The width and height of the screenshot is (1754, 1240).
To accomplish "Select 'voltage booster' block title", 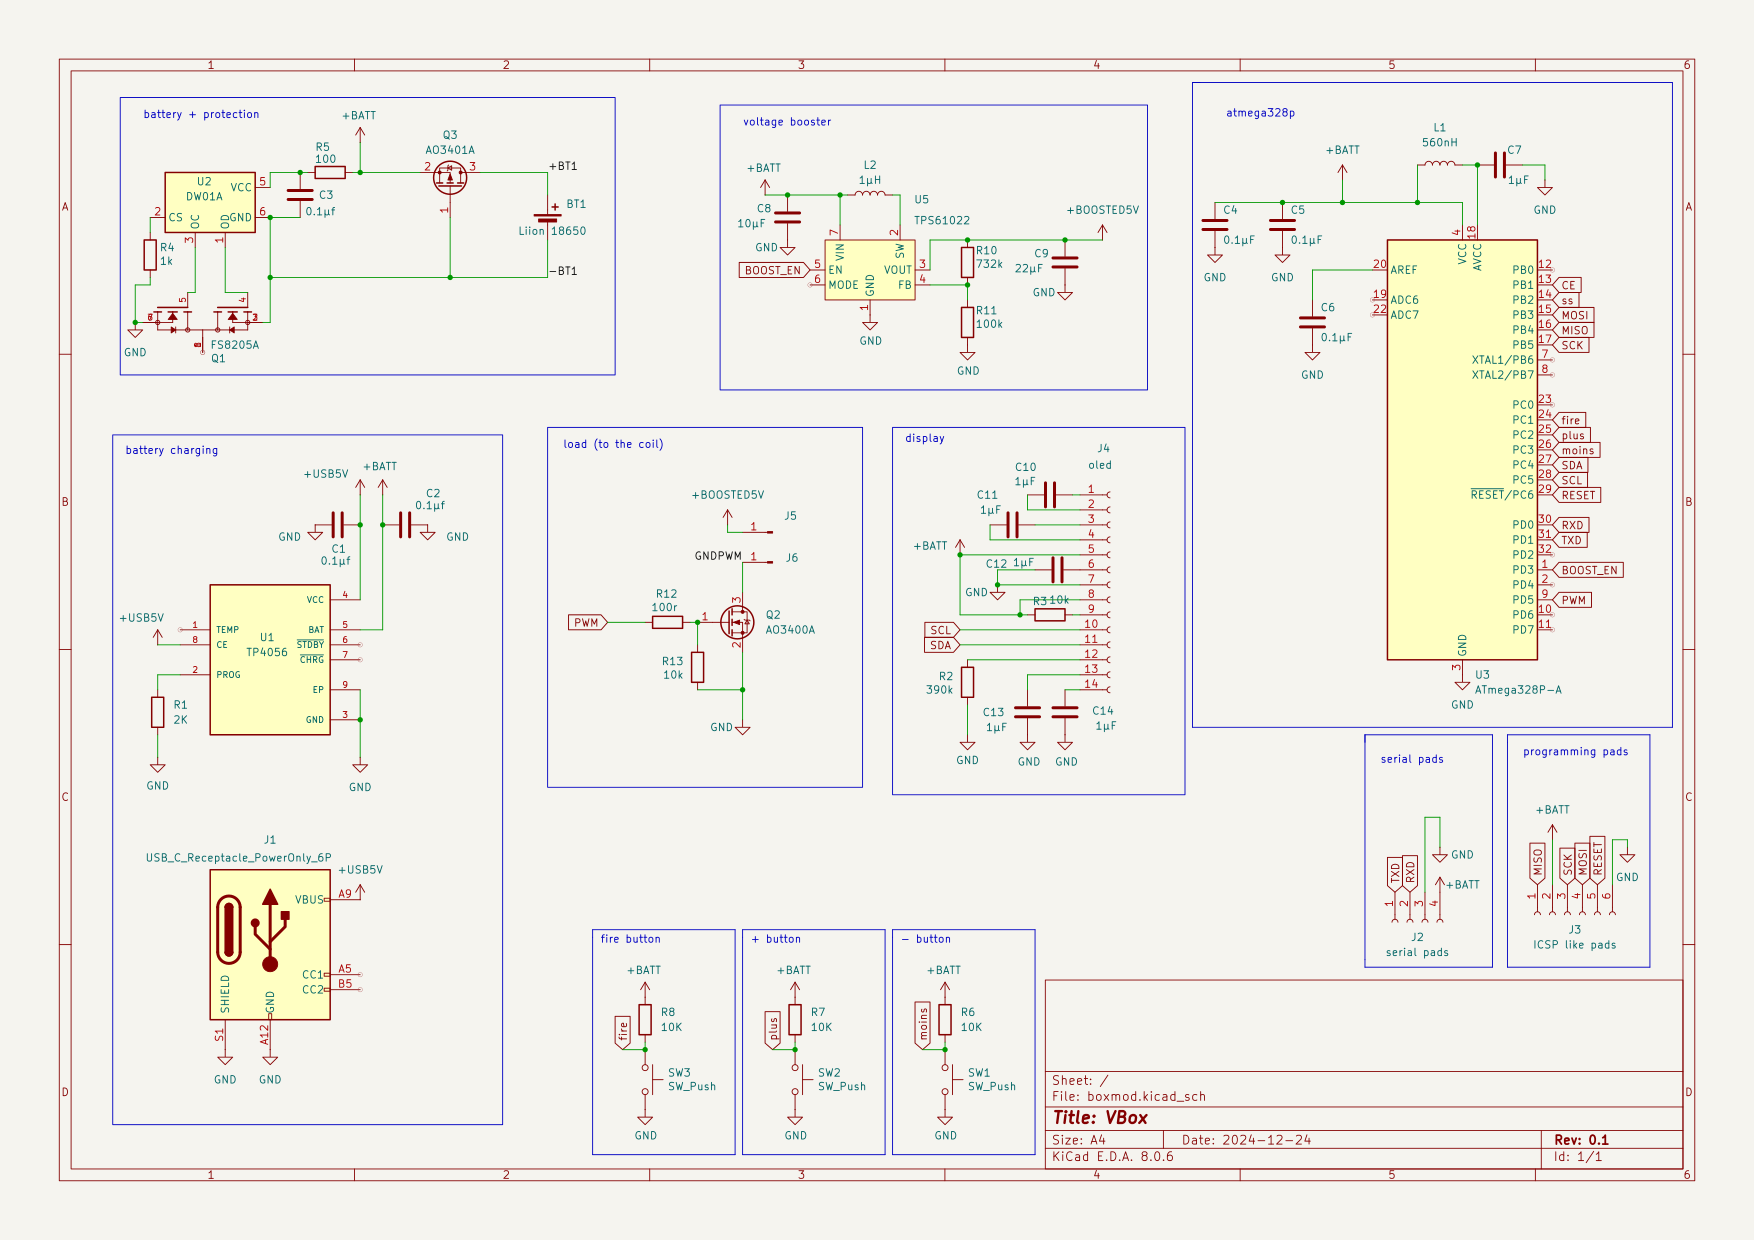I will point(787,122).
